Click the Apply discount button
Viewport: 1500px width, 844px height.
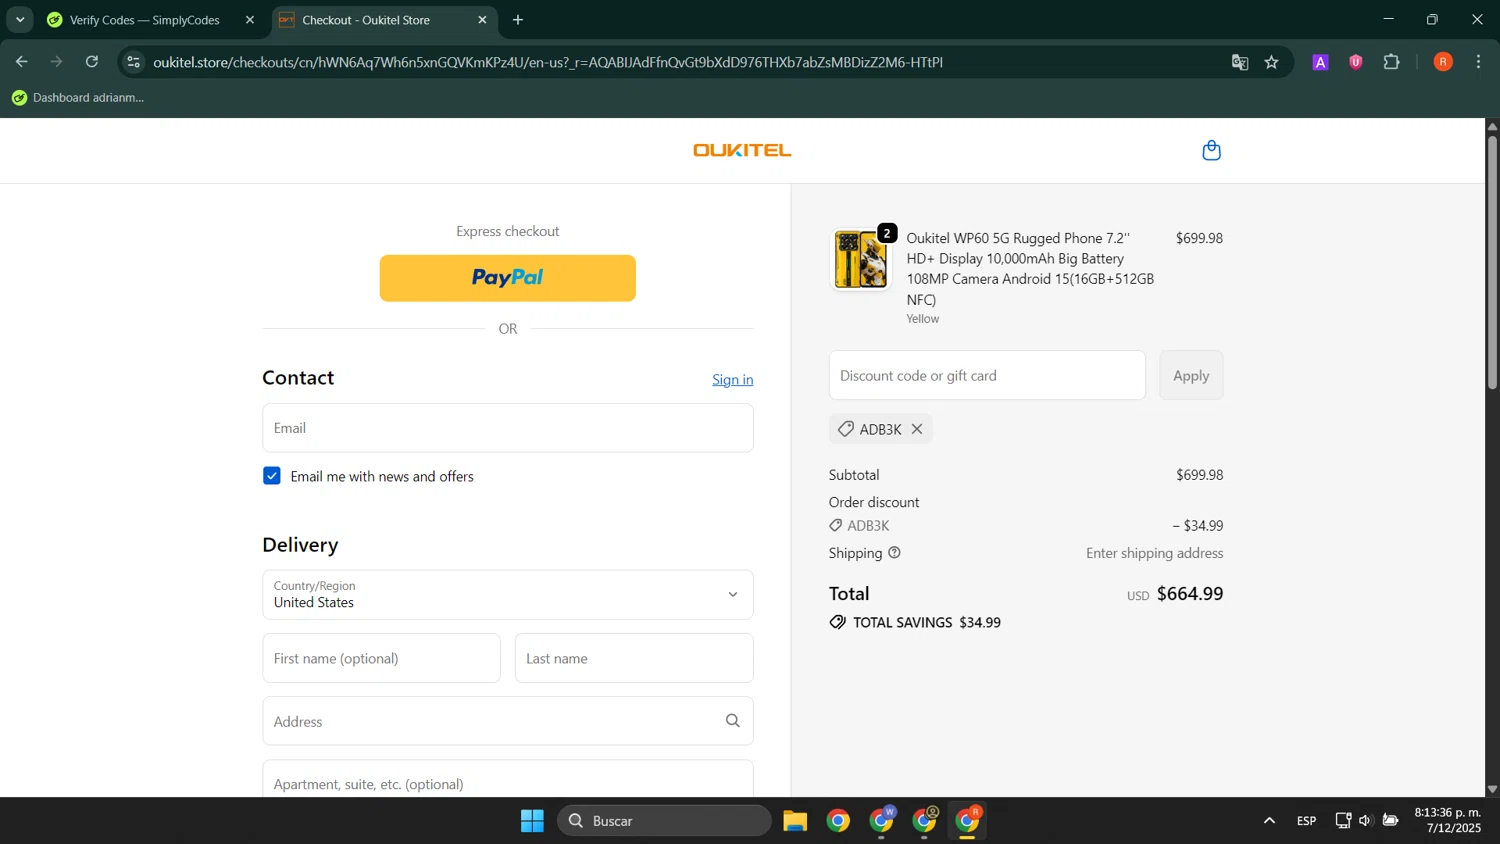coord(1191,375)
